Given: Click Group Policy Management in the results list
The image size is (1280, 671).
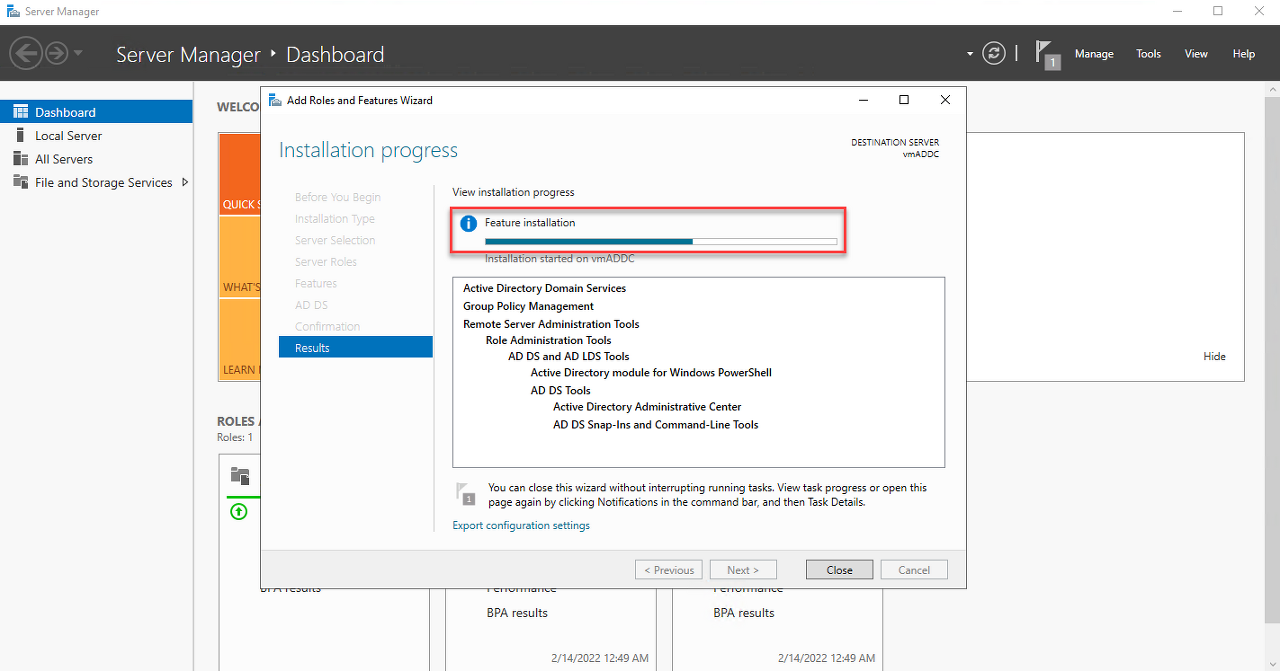Looking at the screenshot, I should (528, 306).
